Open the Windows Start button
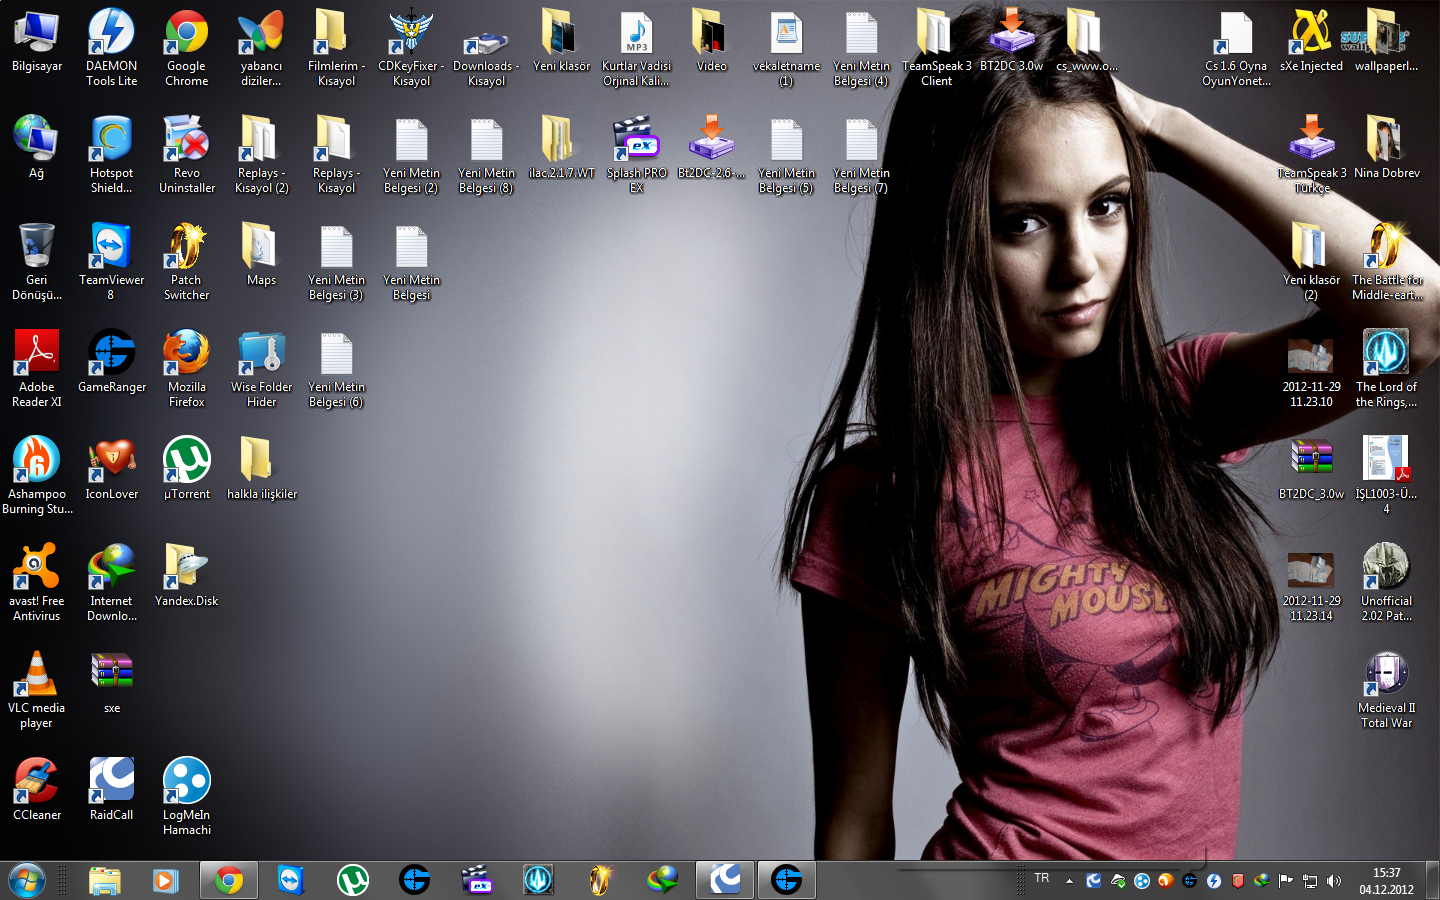The width and height of the screenshot is (1440, 900). point(27,880)
